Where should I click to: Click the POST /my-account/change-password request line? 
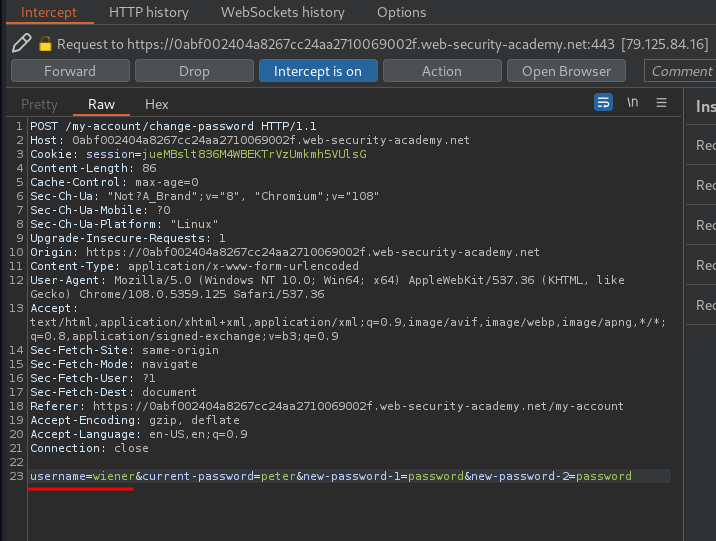point(173,126)
